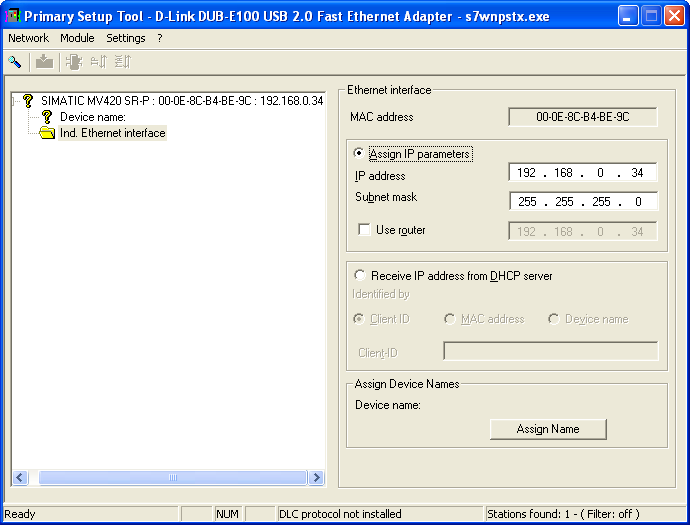Click the Assign Name button
Screen dimensions: 690x525
coord(548,429)
